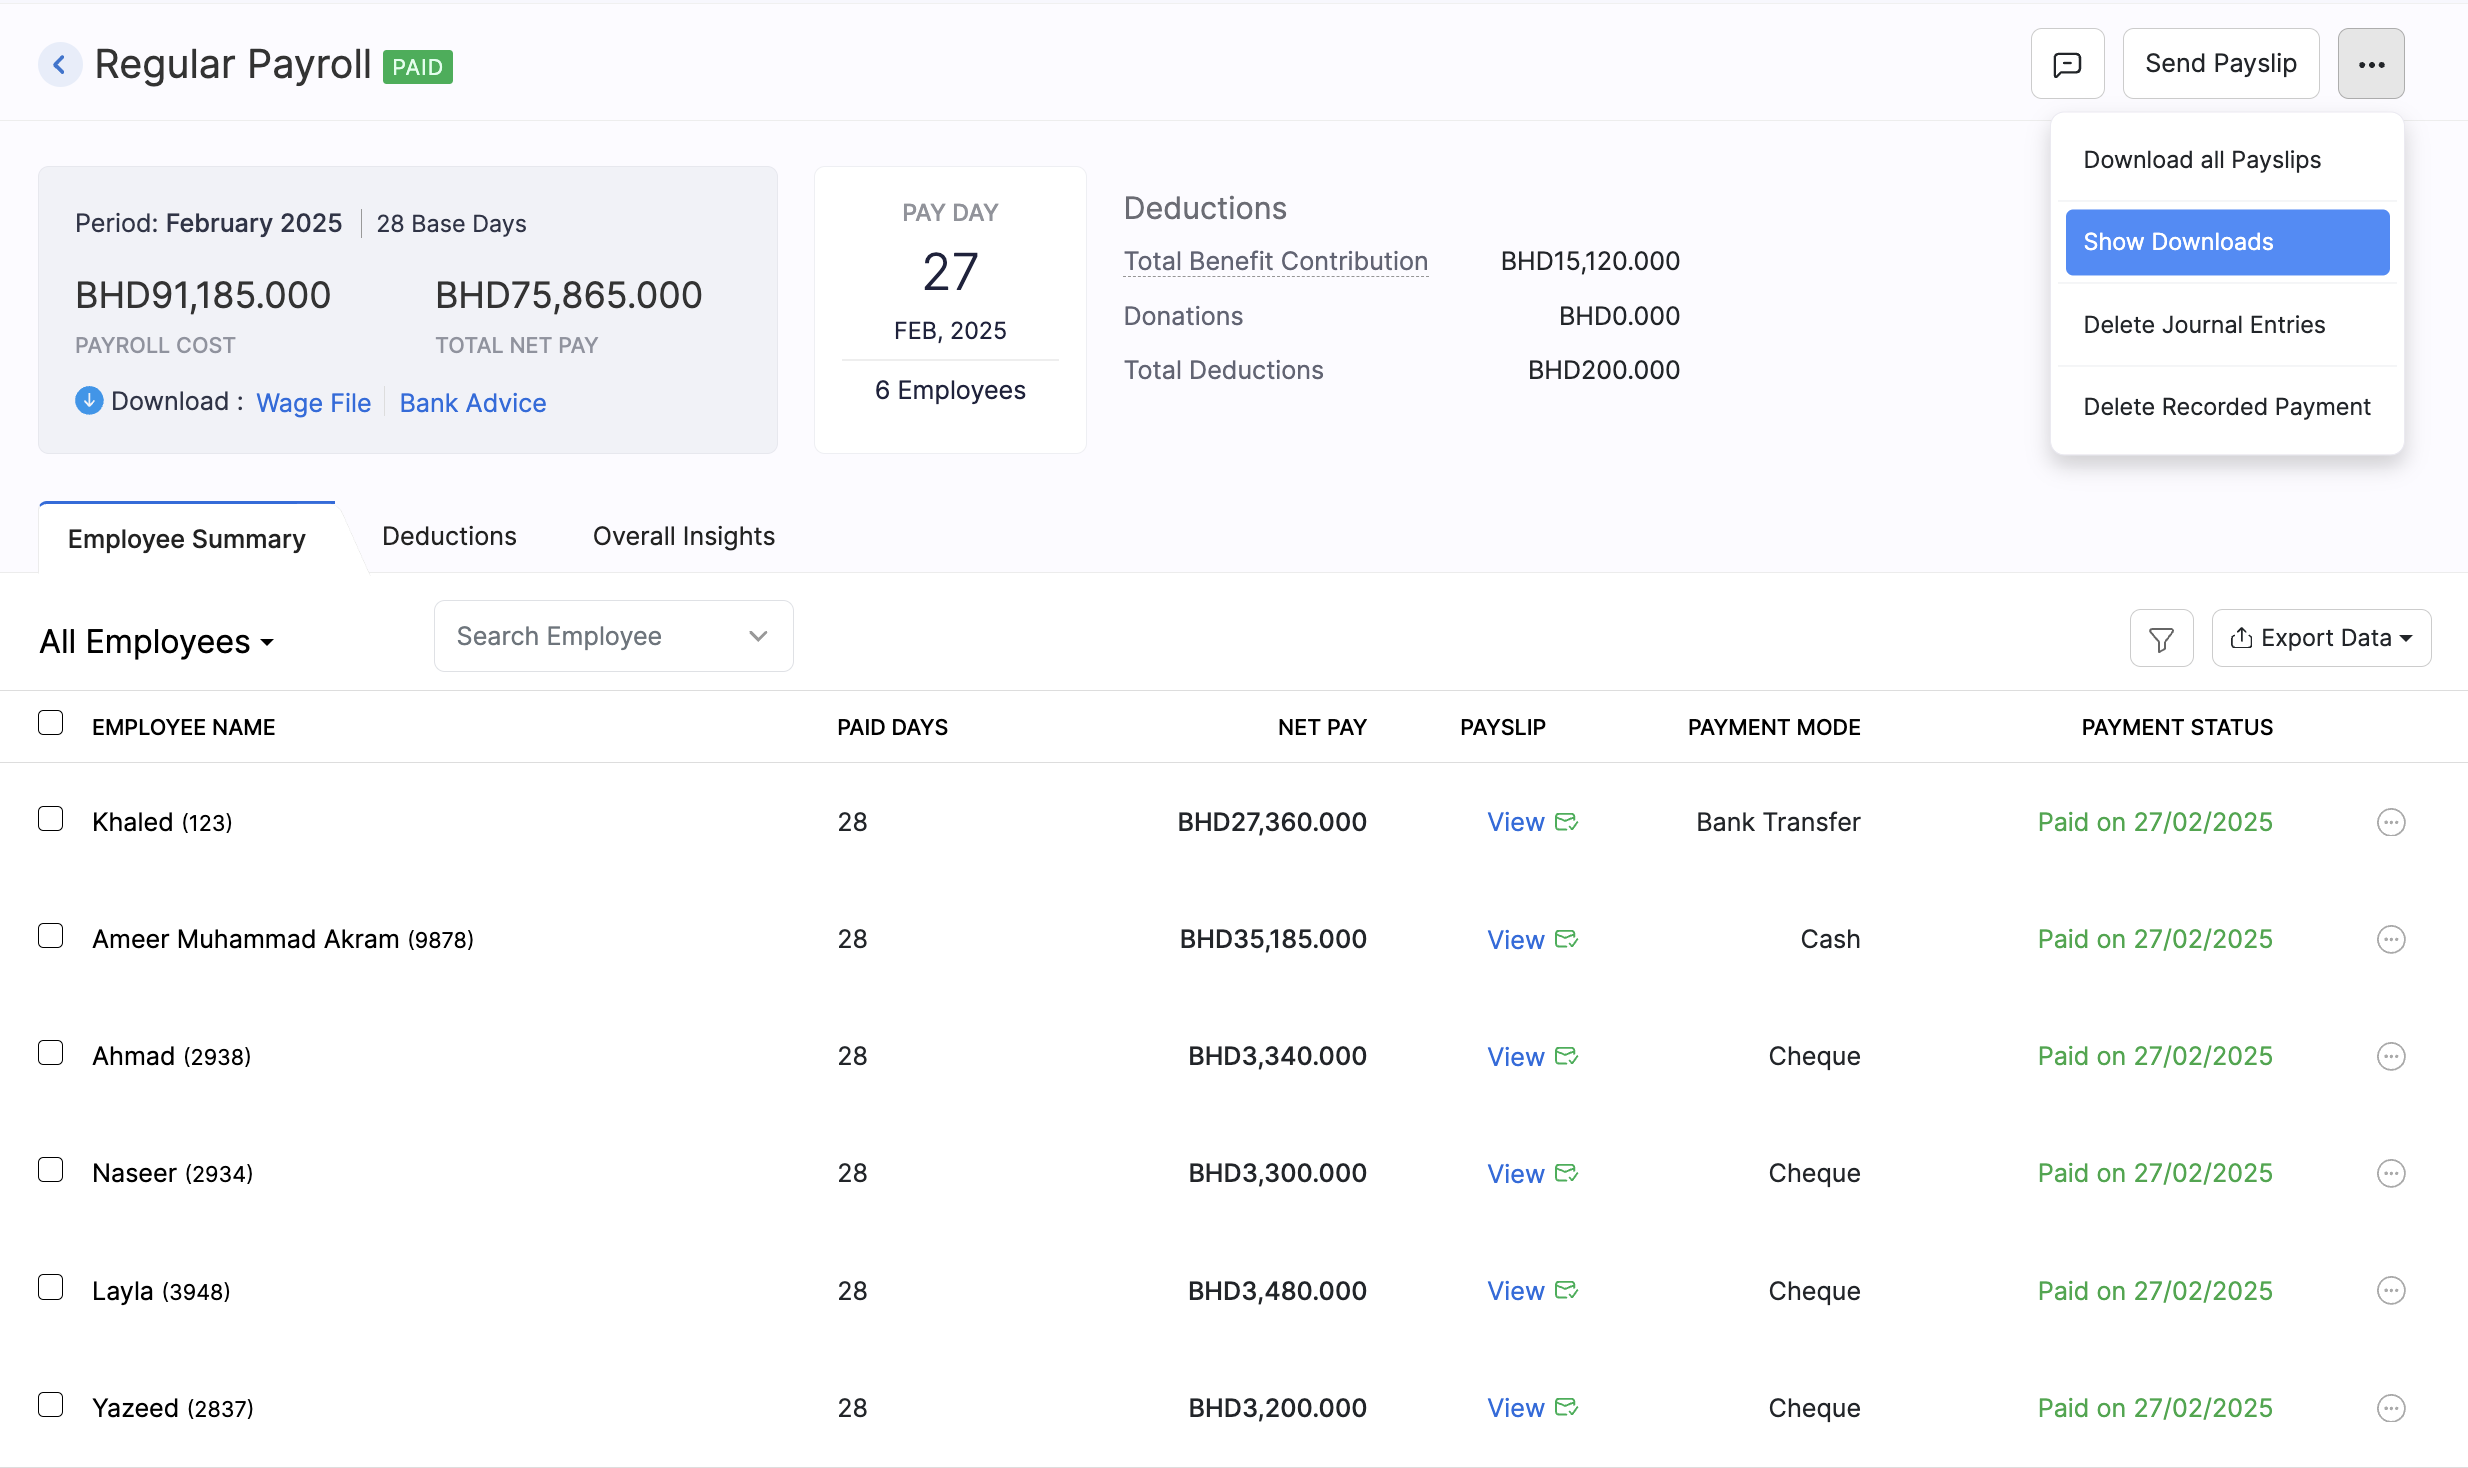Viewport: 2468px width, 1468px height.
Task: Click the Send Payslip button
Action: (2220, 63)
